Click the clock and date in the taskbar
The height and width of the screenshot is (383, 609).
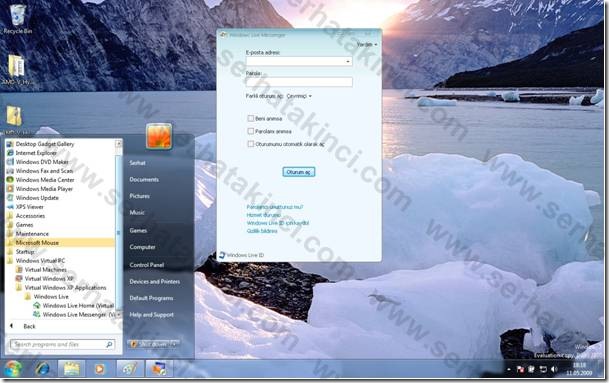(x=579, y=369)
